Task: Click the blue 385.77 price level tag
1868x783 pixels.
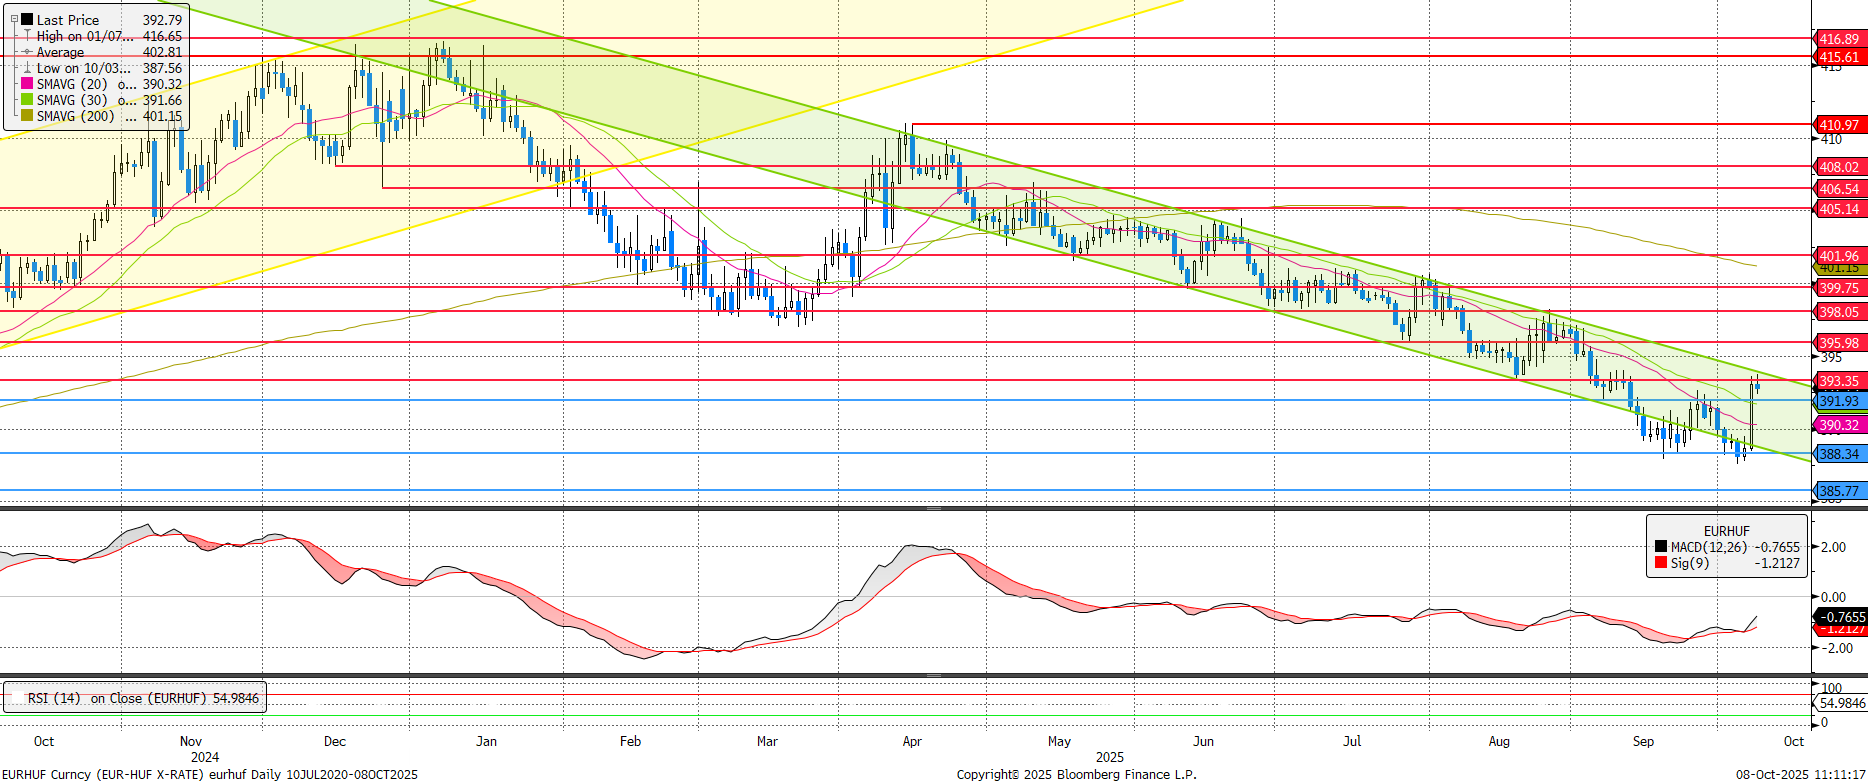Action: (x=1839, y=491)
